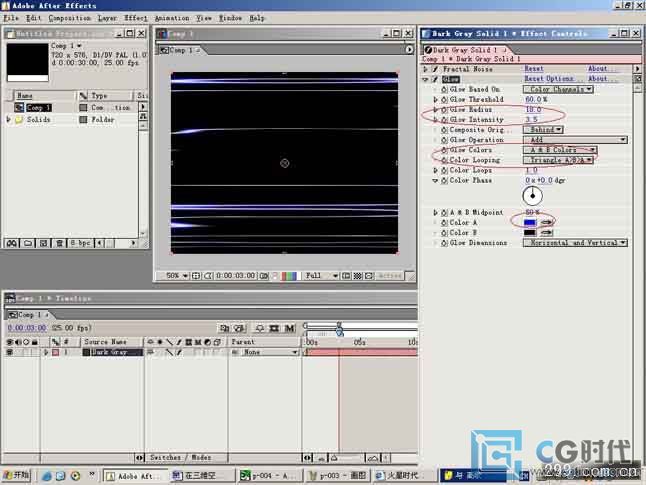Take snapshot with camera icon in viewer
The image size is (646, 485).
264,276
